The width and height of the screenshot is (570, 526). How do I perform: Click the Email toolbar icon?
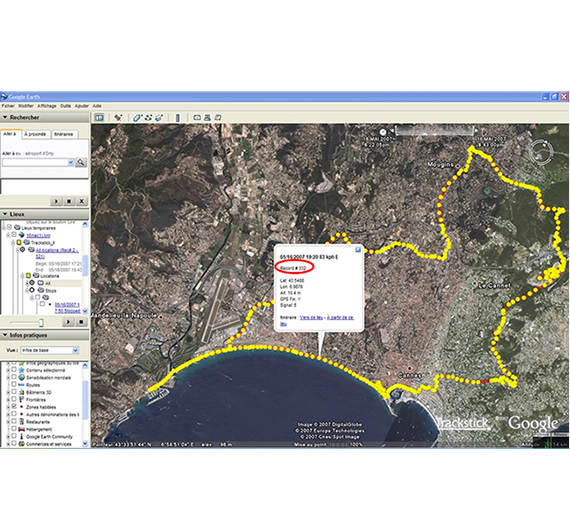197,117
